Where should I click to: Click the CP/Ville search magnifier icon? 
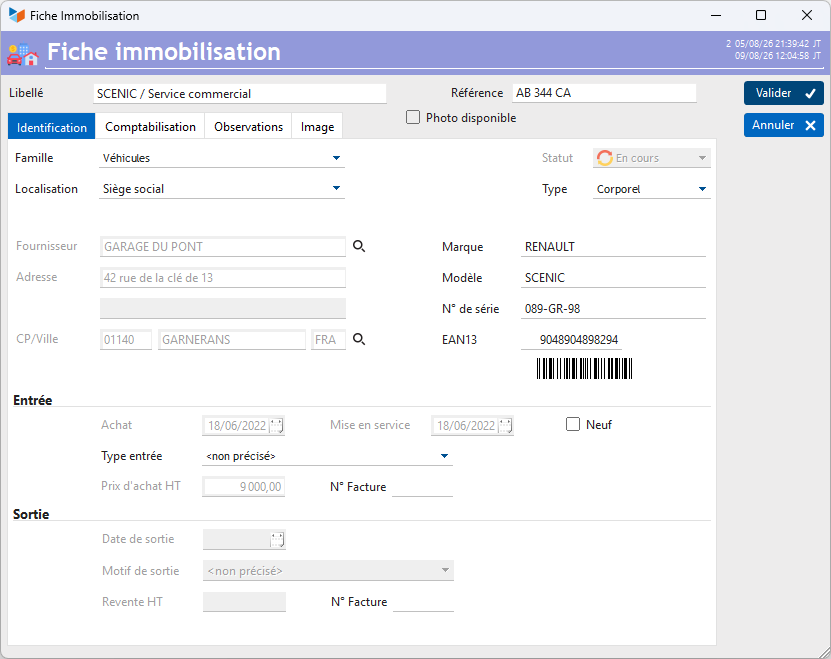[359, 339]
